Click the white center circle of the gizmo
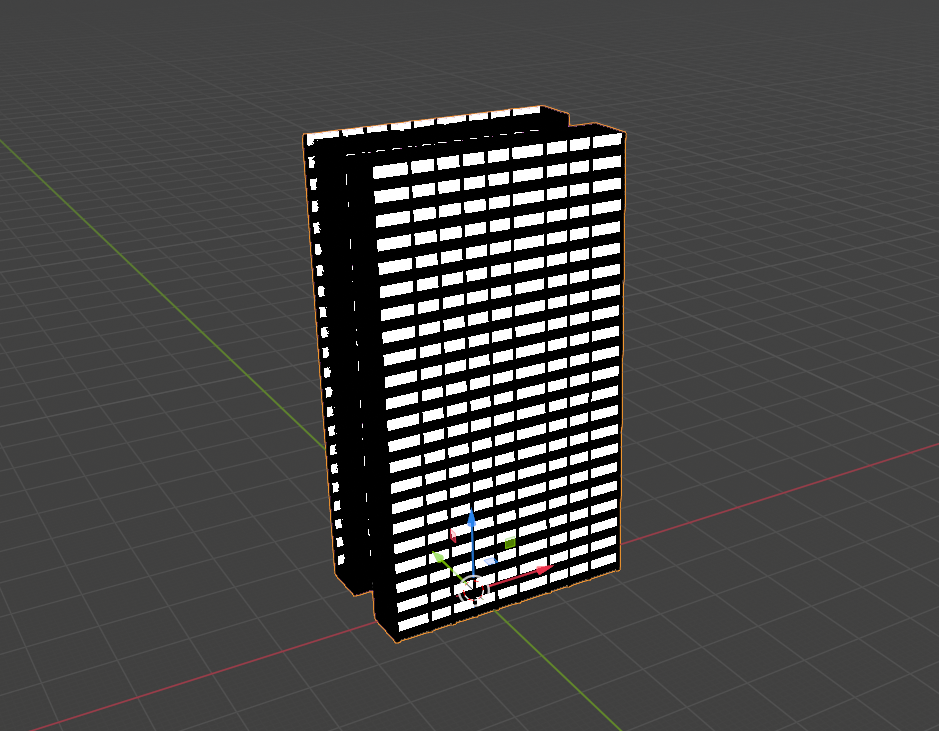 (x=471, y=587)
